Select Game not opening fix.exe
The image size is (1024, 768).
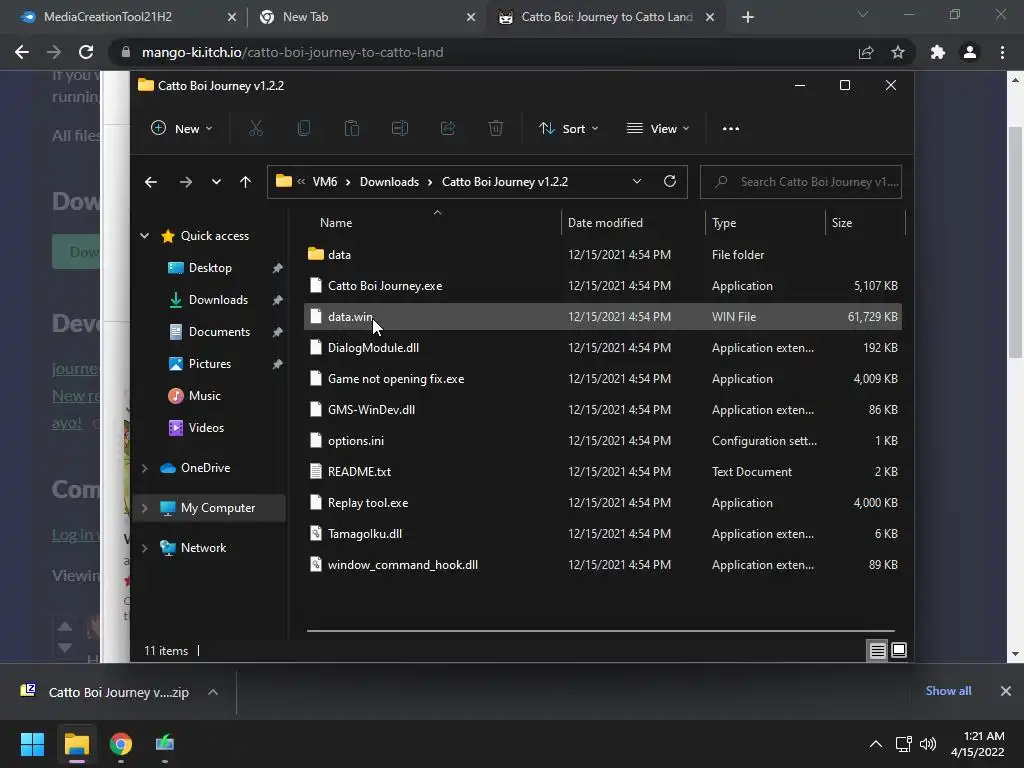click(603, 379)
